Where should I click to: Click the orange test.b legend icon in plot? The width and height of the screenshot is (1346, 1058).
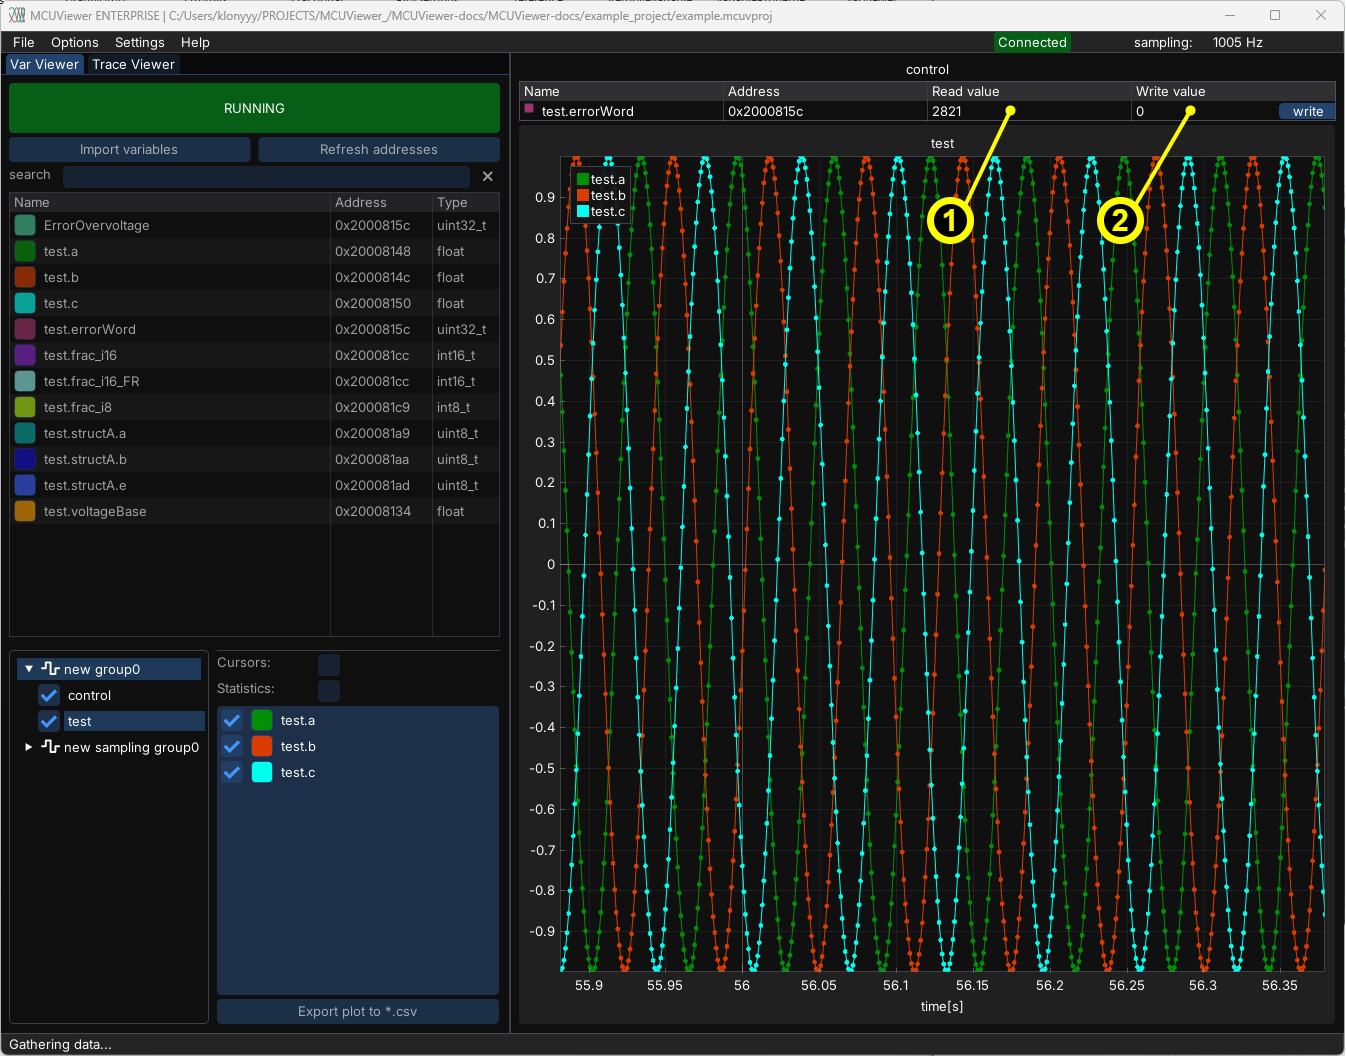coord(583,196)
